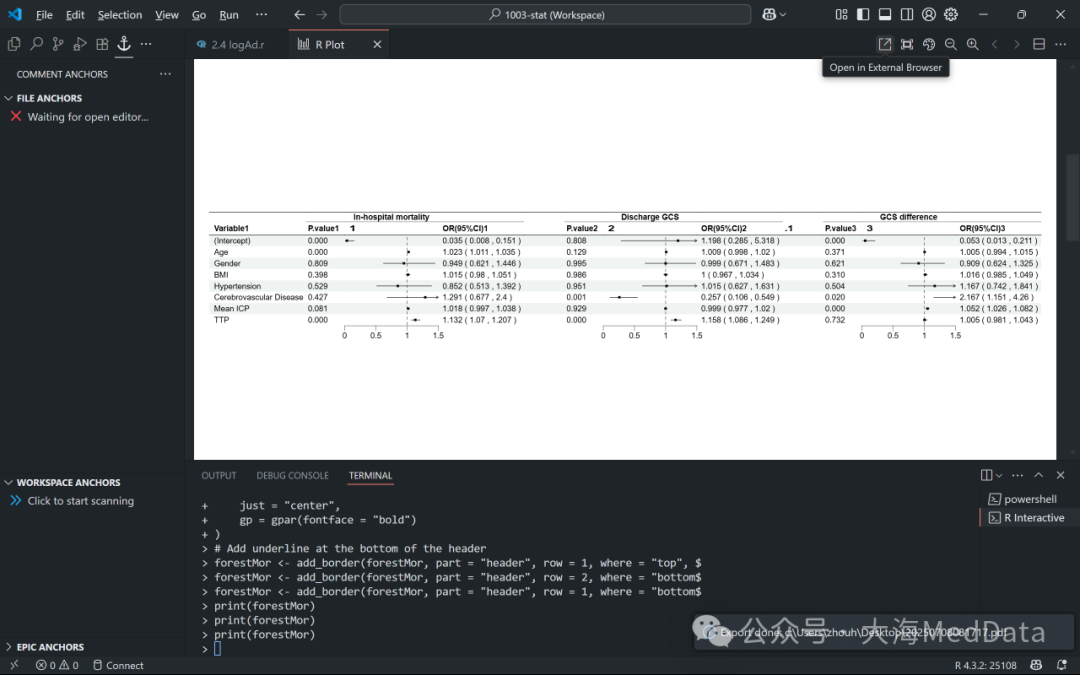Image resolution: width=1080 pixels, height=675 pixels.
Task: Click remote window icon in status bar
Action: coord(14,665)
